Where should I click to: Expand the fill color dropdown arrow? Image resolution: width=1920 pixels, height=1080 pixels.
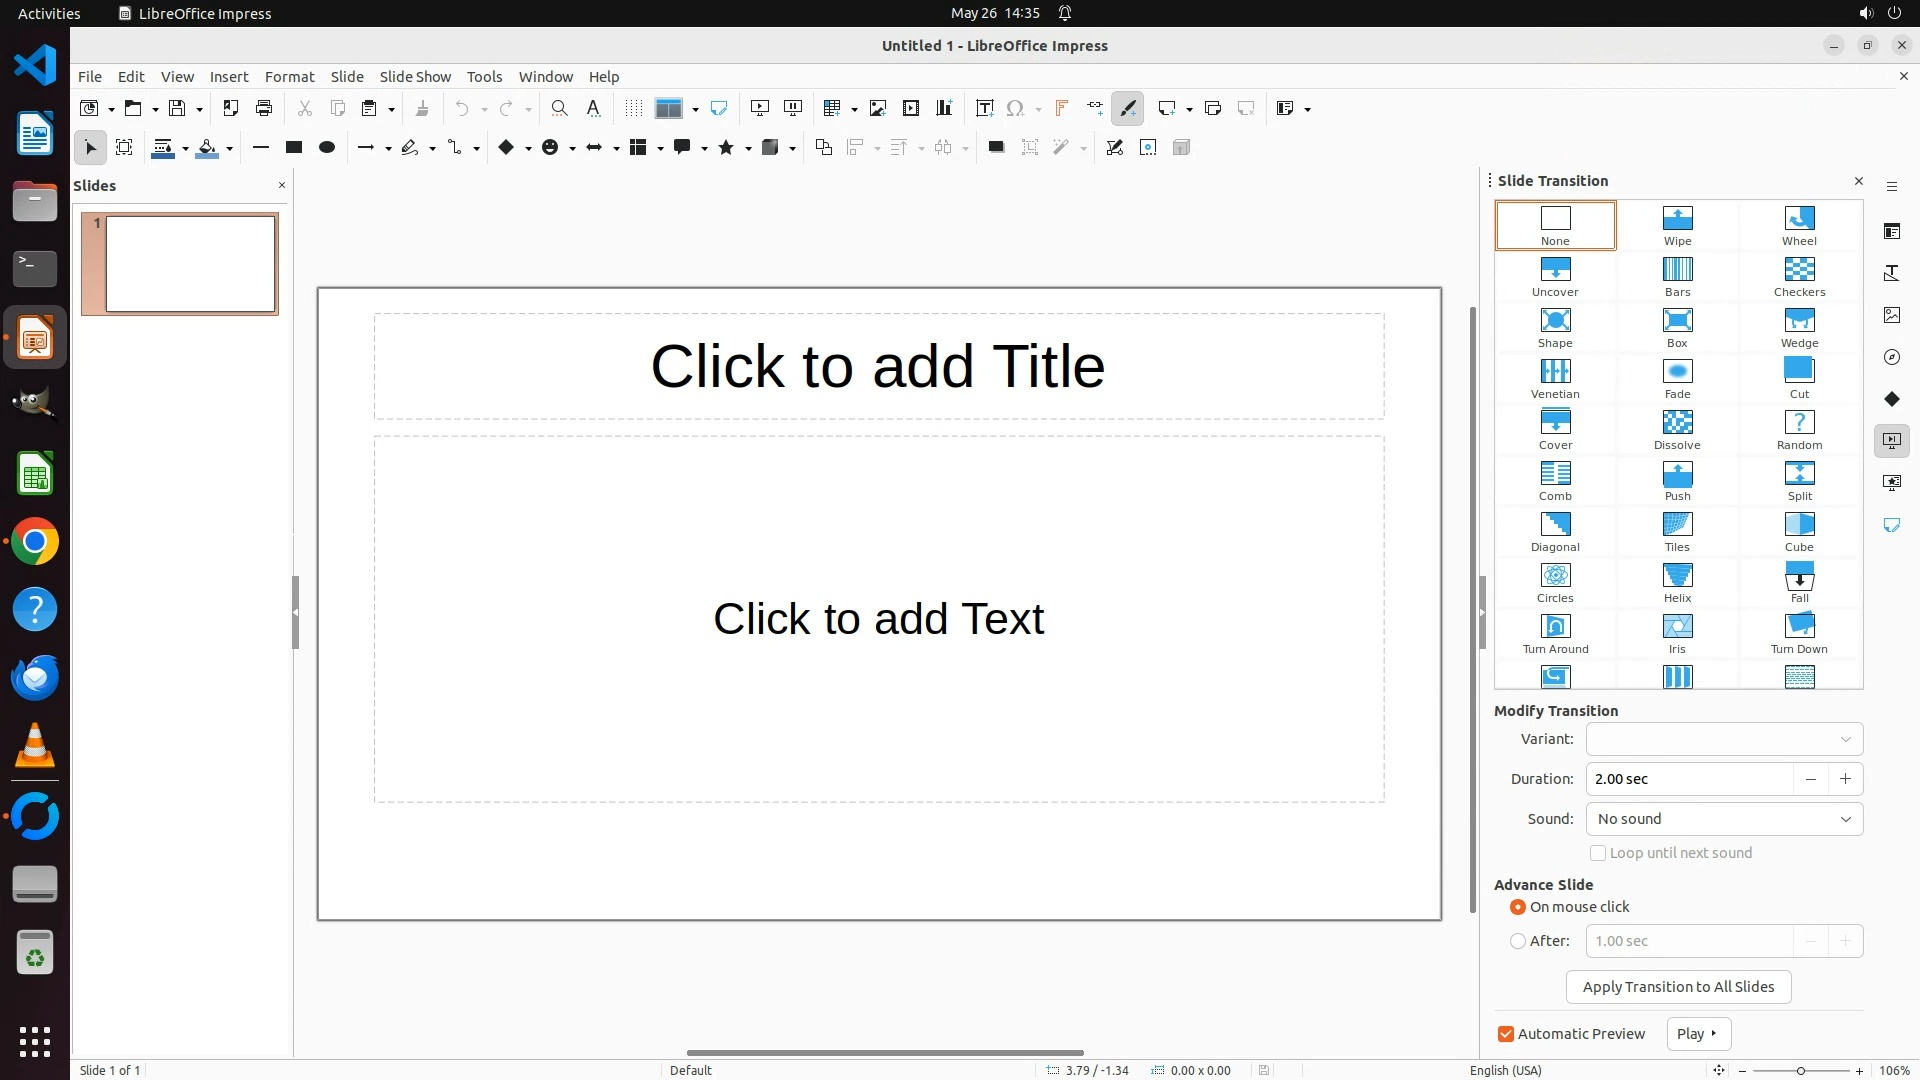pos(230,148)
